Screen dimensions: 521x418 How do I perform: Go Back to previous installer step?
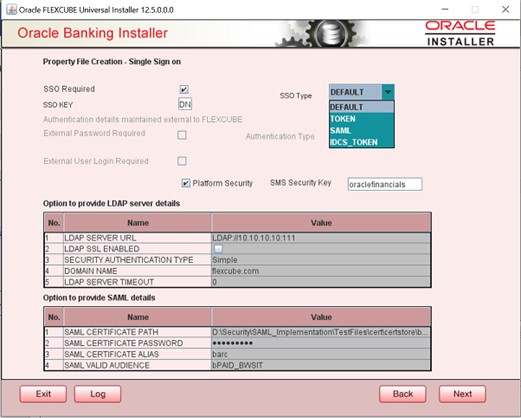[403, 394]
